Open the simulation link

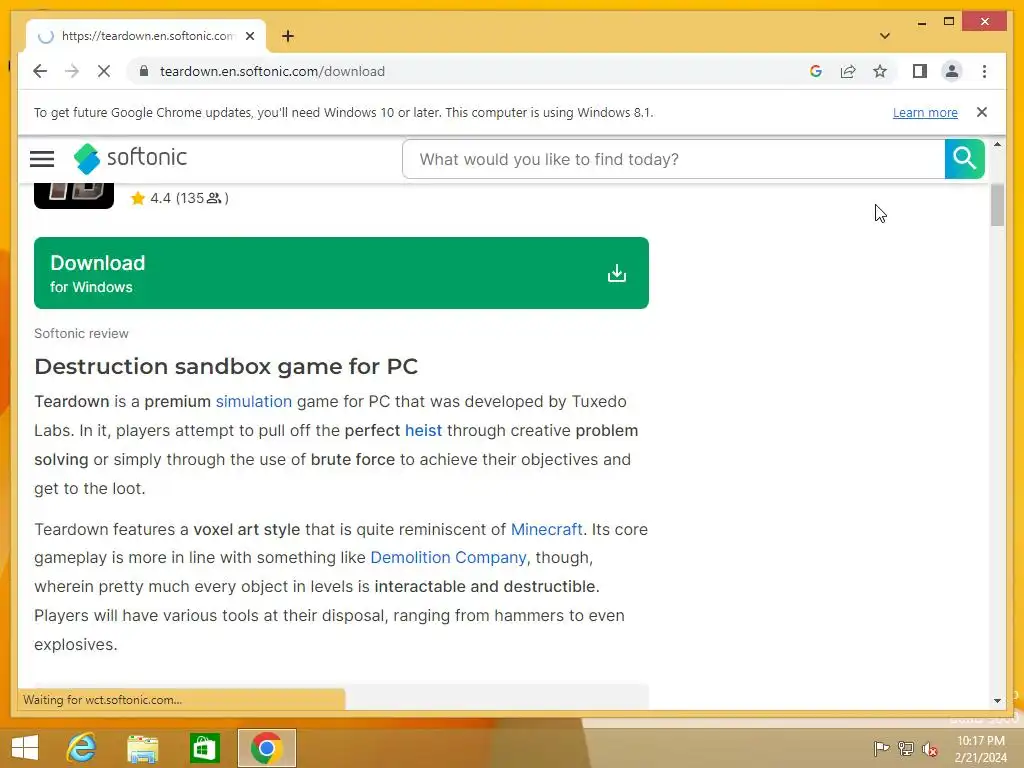click(253, 401)
